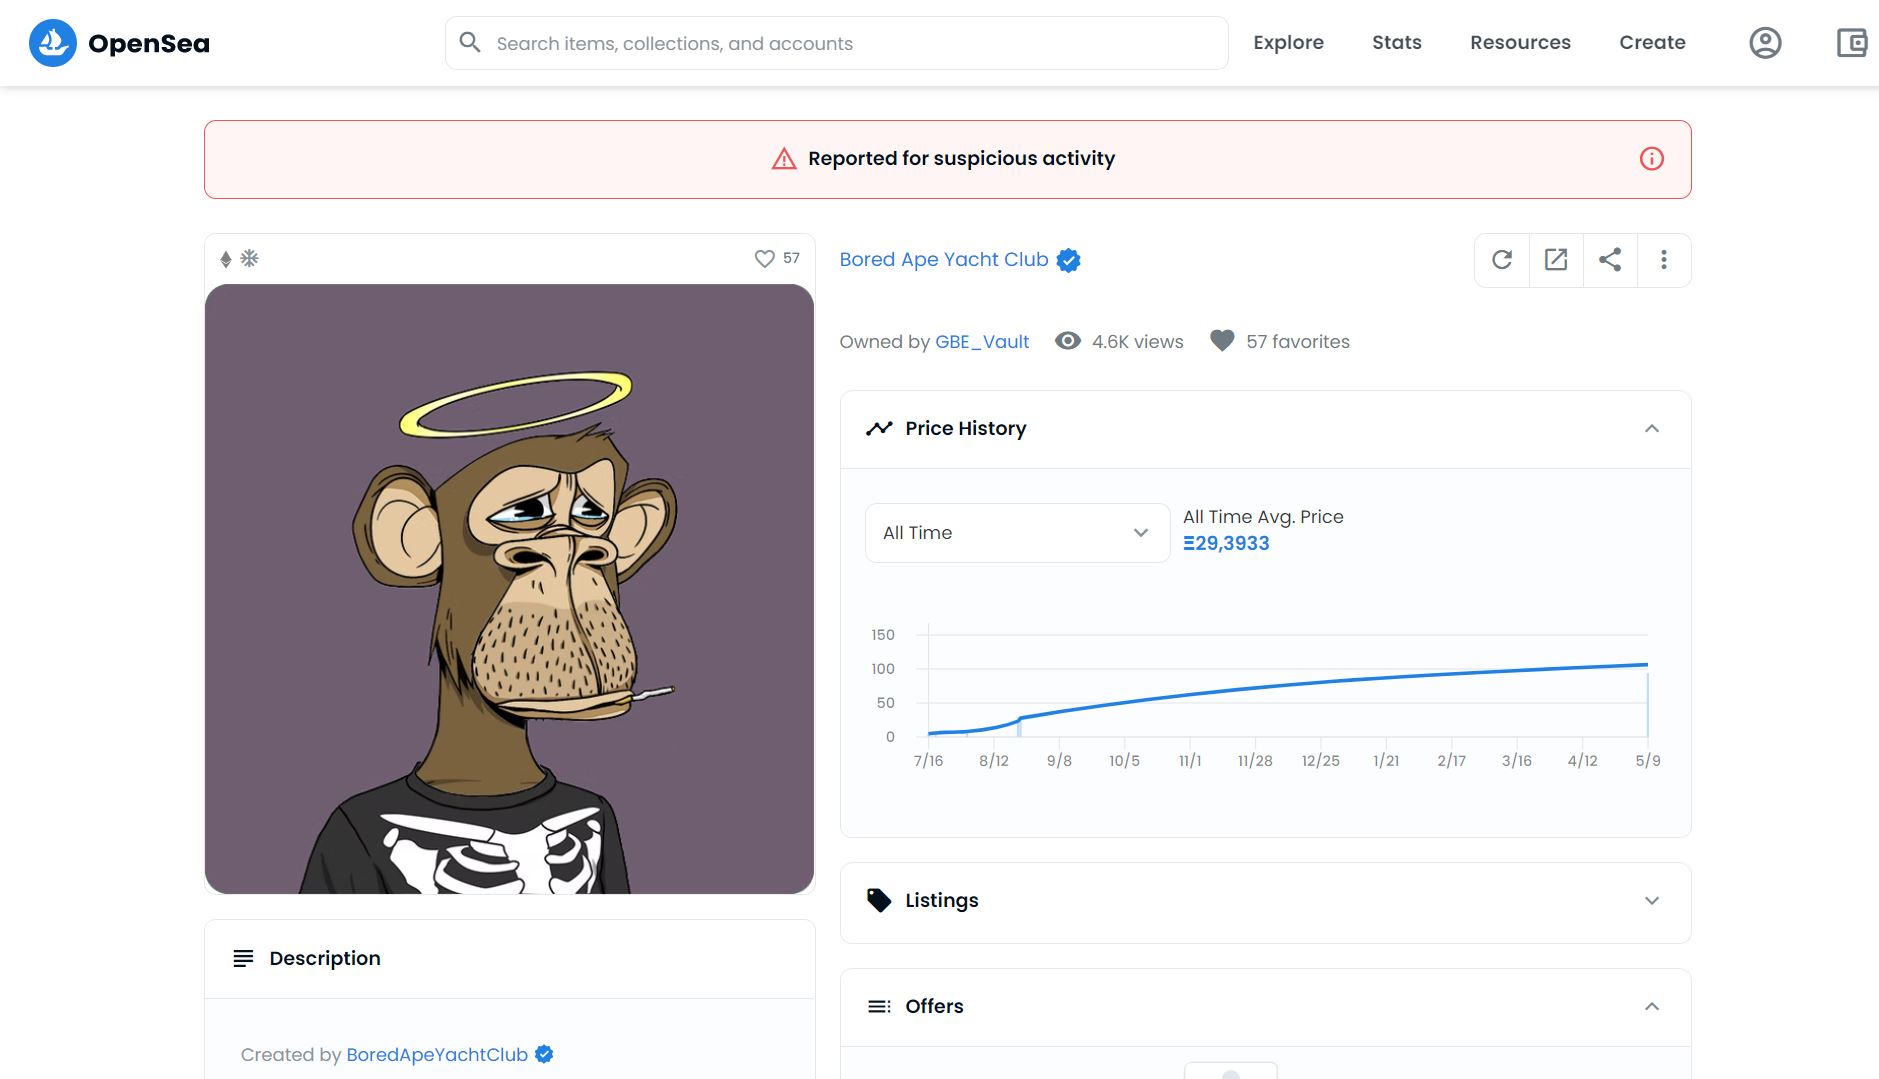Open the All Time range dropdown
This screenshot has width=1879, height=1079.
1017,533
